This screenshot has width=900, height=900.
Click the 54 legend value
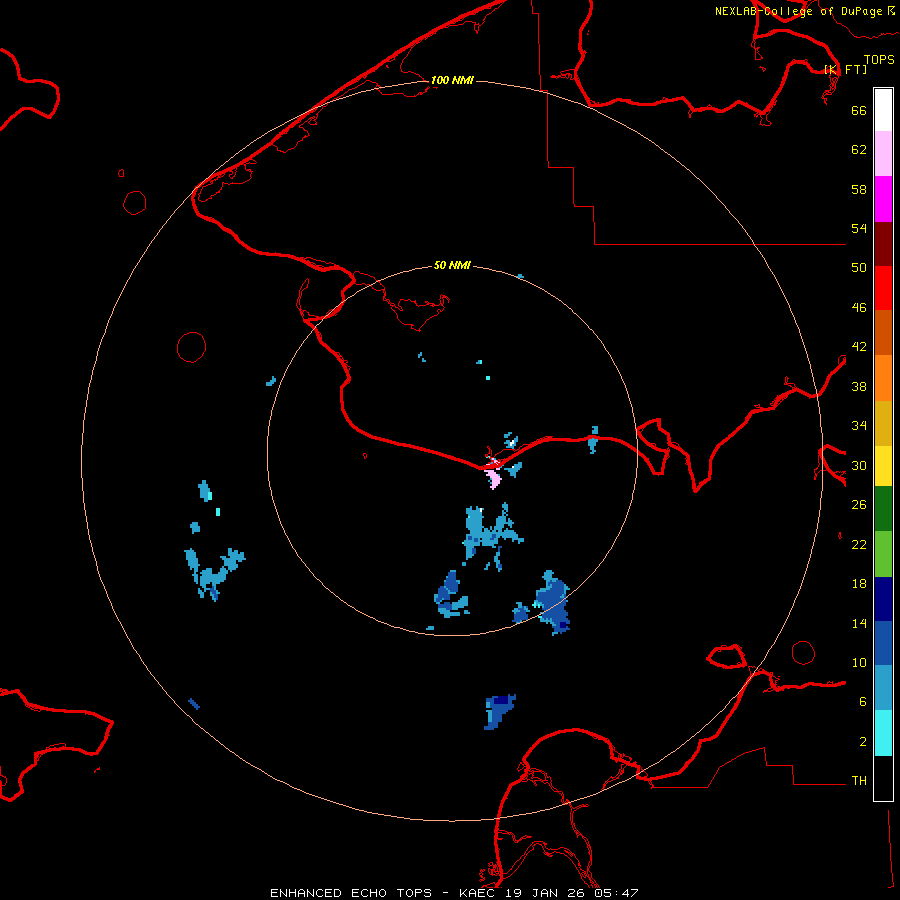click(x=859, y=228)
